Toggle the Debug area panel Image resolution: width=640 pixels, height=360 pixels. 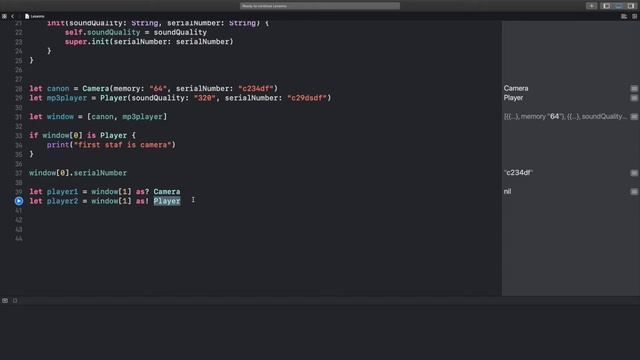(x=619, y=6)
